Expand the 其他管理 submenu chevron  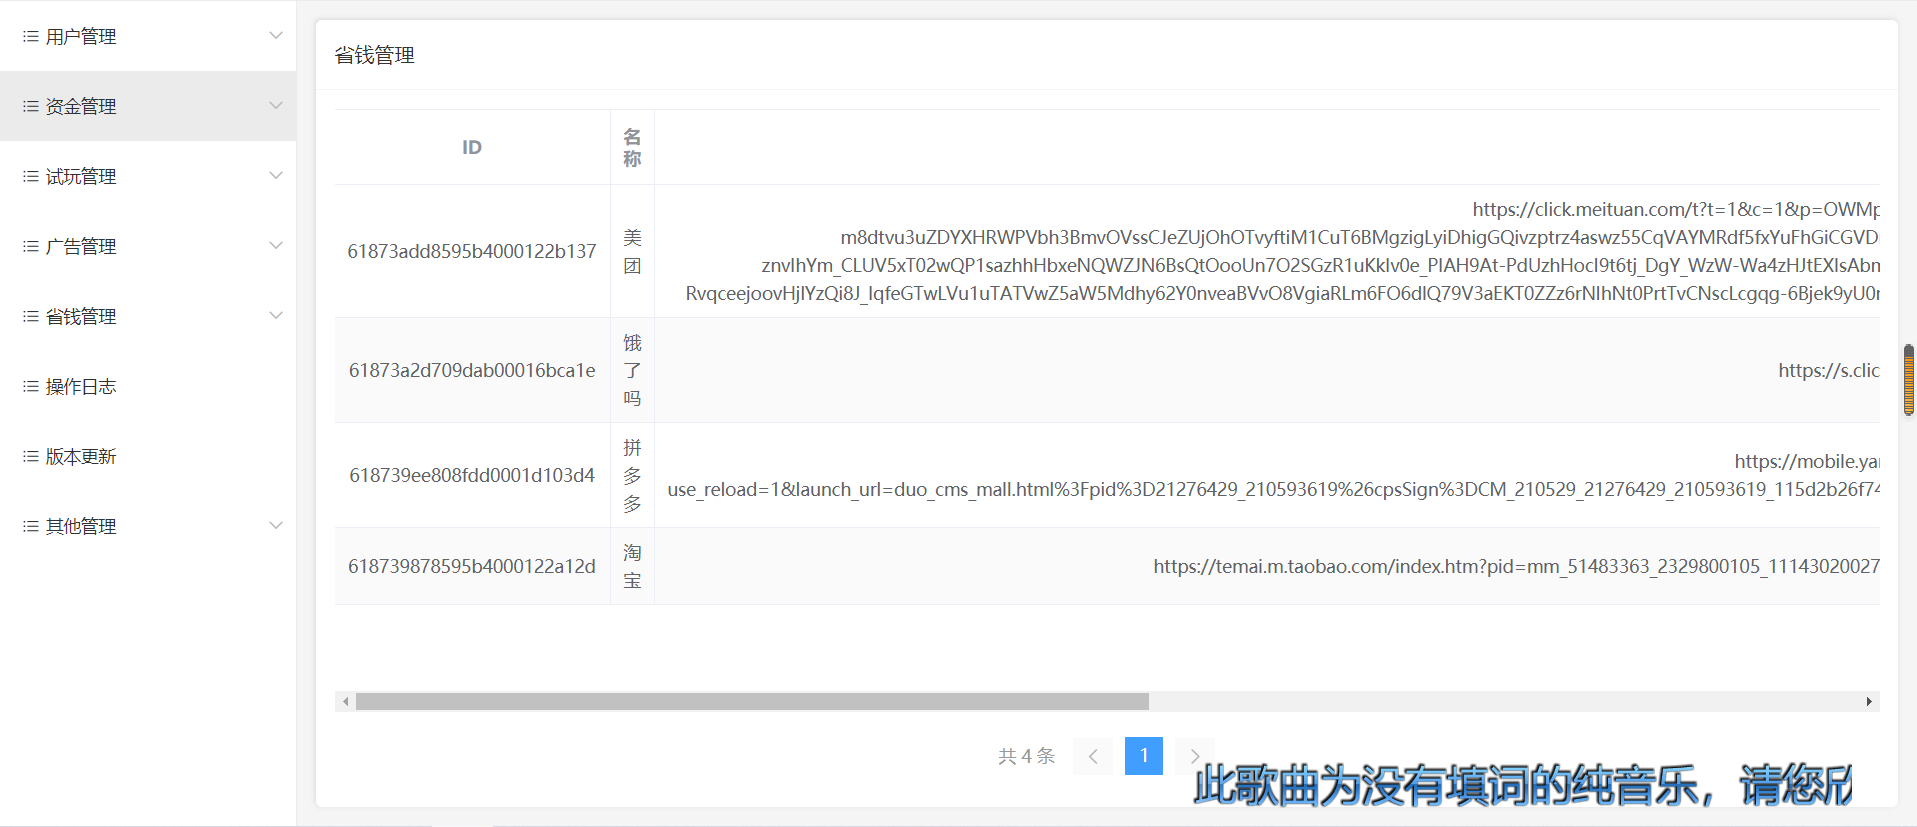[276, 526]
